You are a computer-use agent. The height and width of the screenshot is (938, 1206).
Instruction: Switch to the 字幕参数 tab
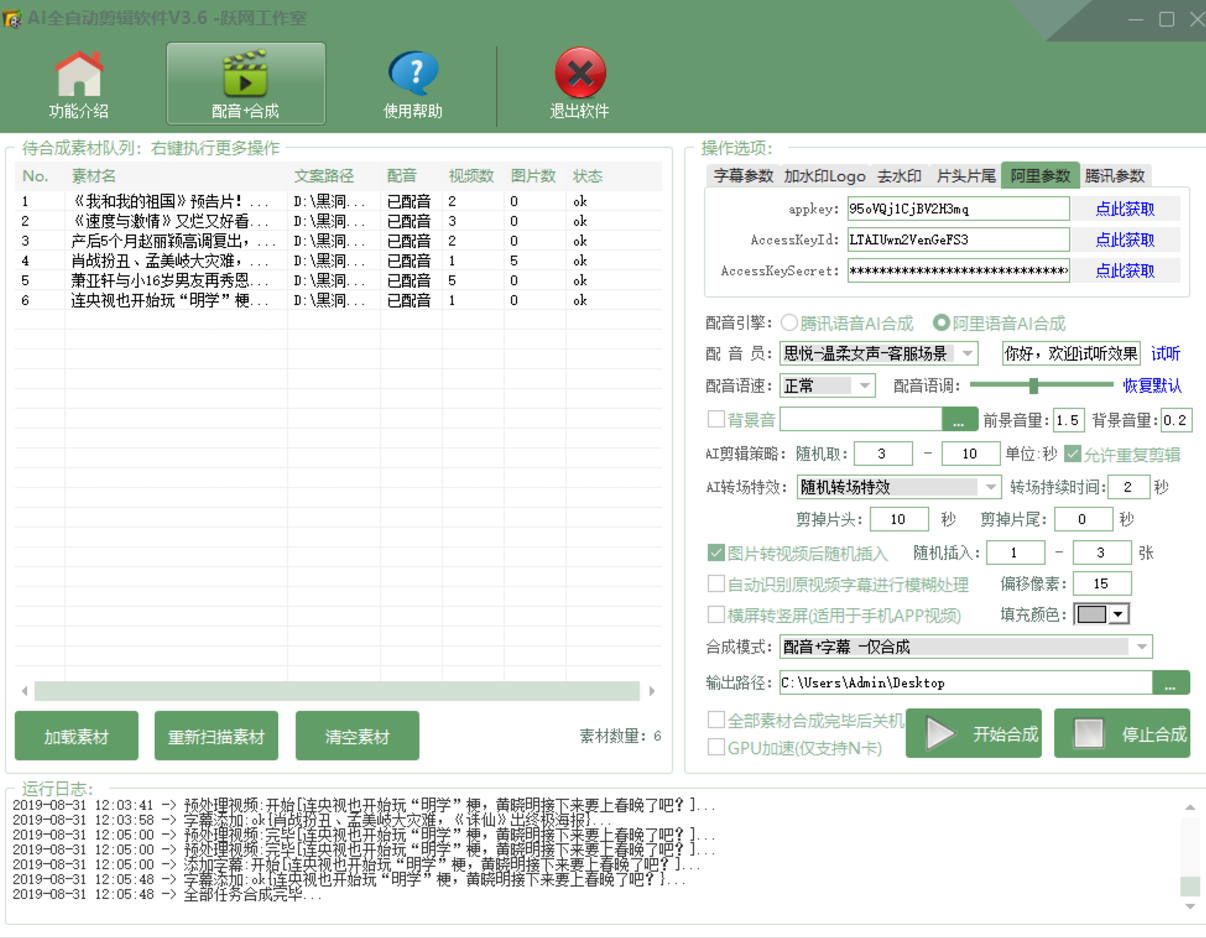(x=743, y=176)
